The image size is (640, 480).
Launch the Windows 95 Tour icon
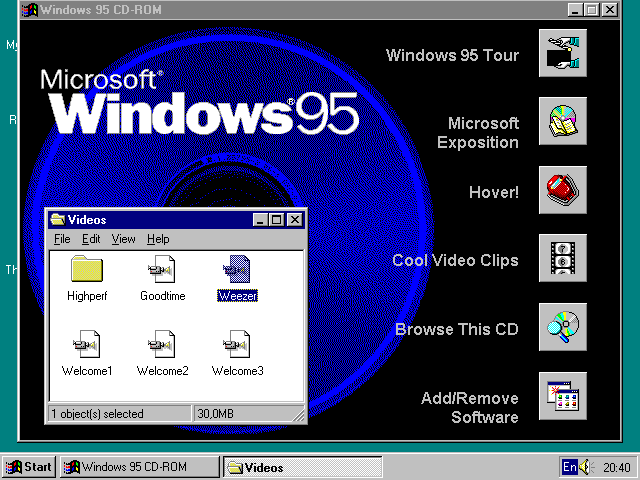click(x=562, y=54)
